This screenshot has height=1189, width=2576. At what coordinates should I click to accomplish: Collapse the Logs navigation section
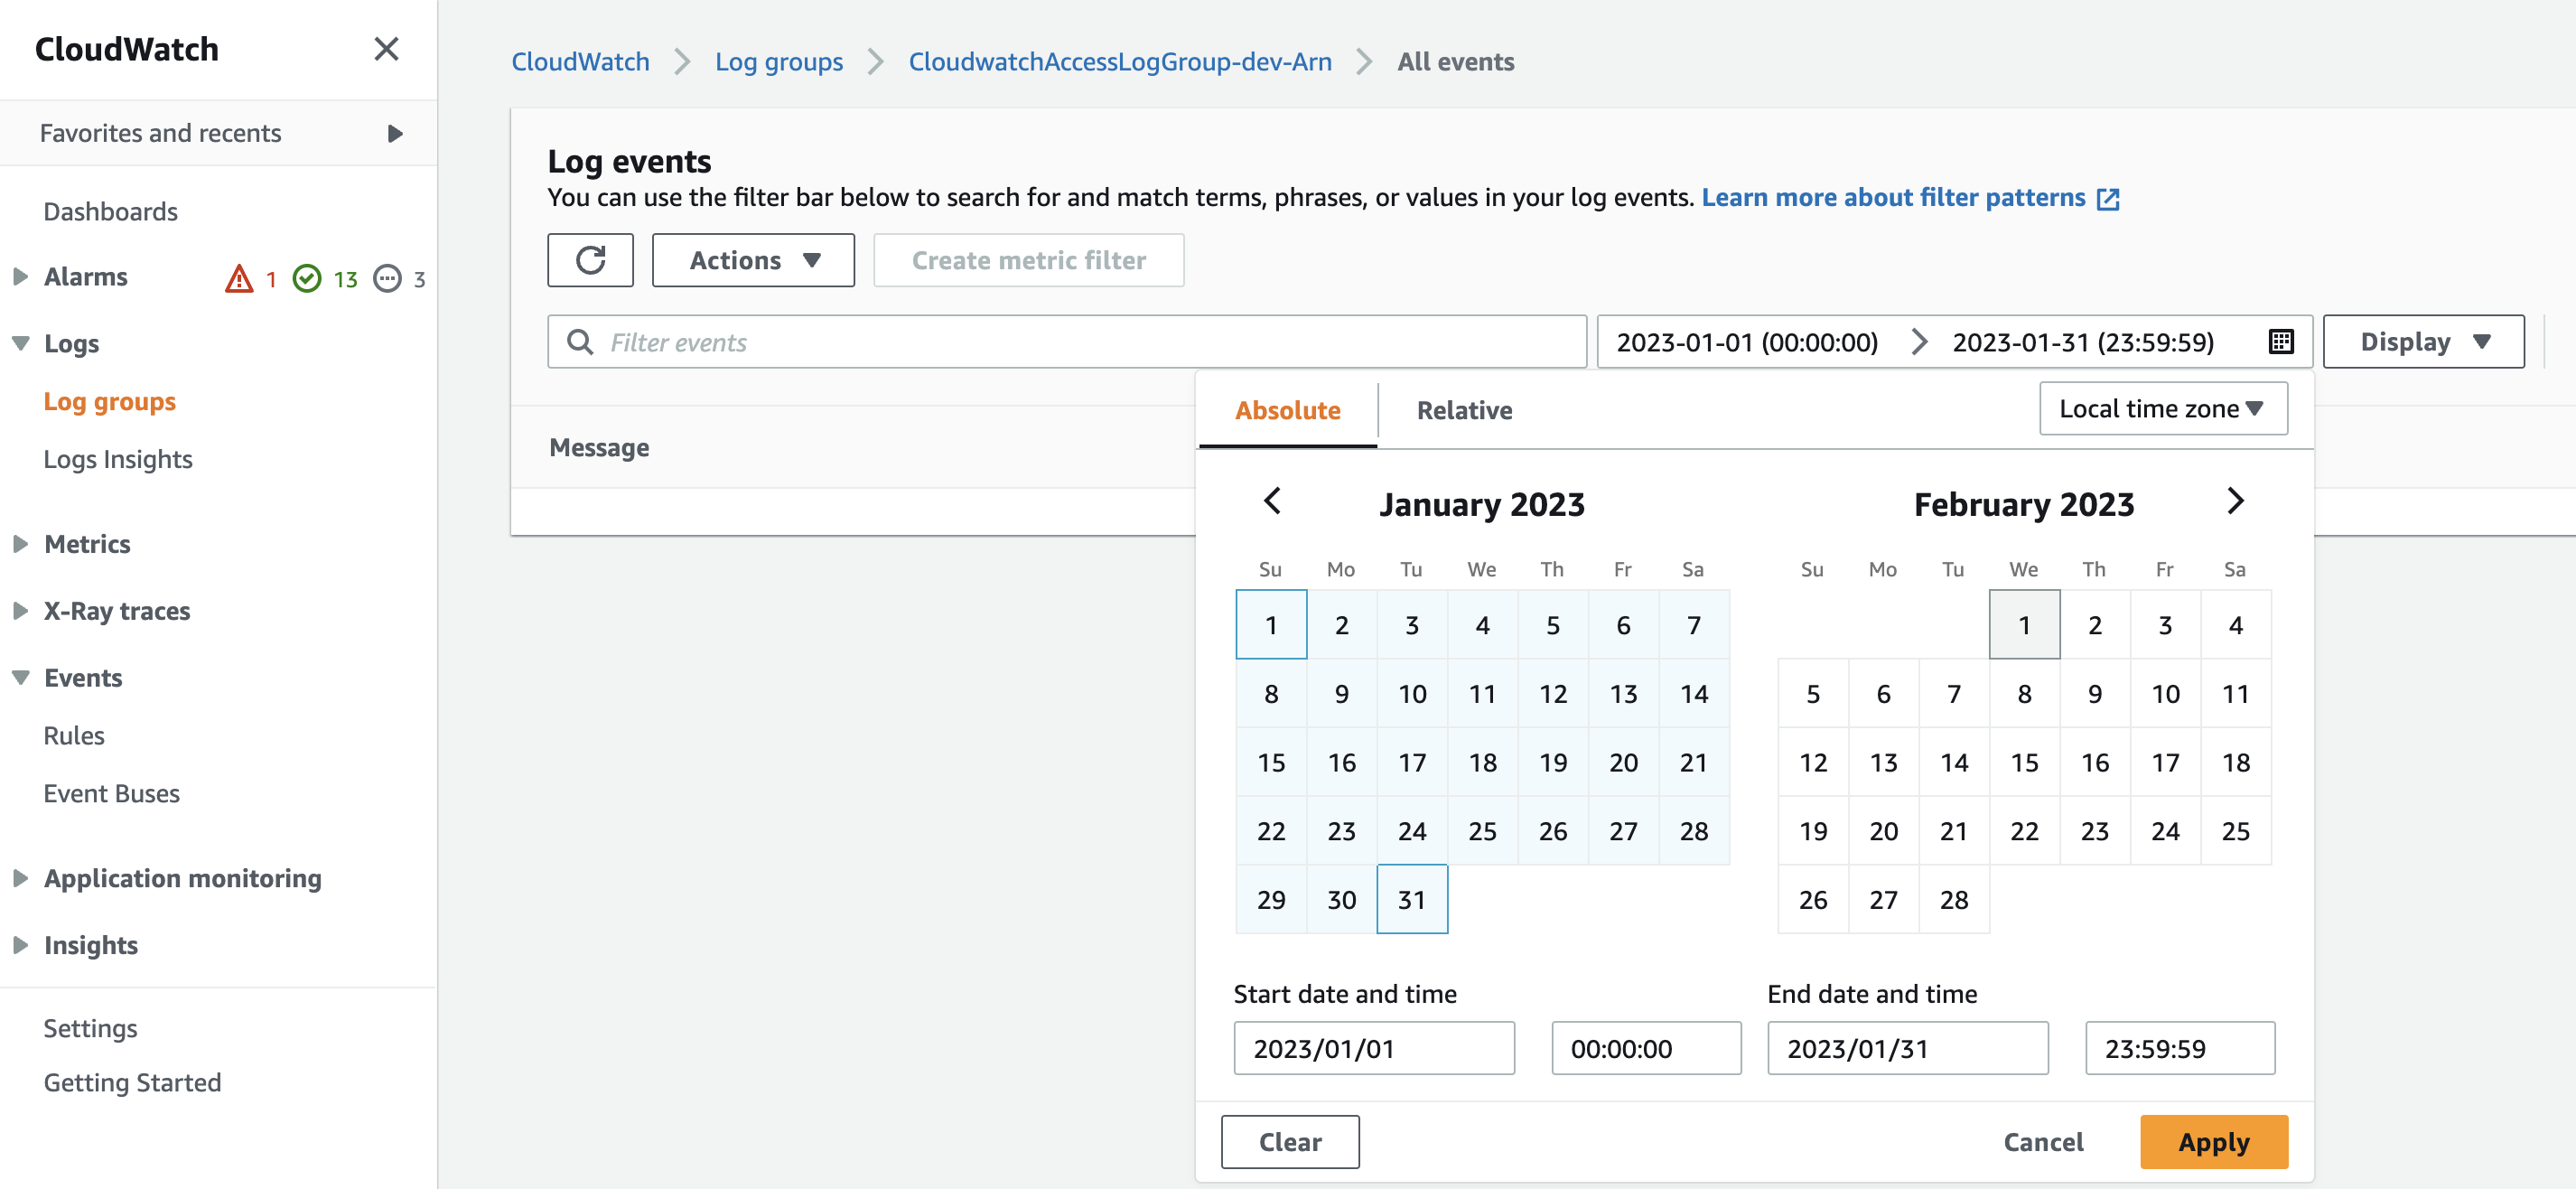[20, 343]
